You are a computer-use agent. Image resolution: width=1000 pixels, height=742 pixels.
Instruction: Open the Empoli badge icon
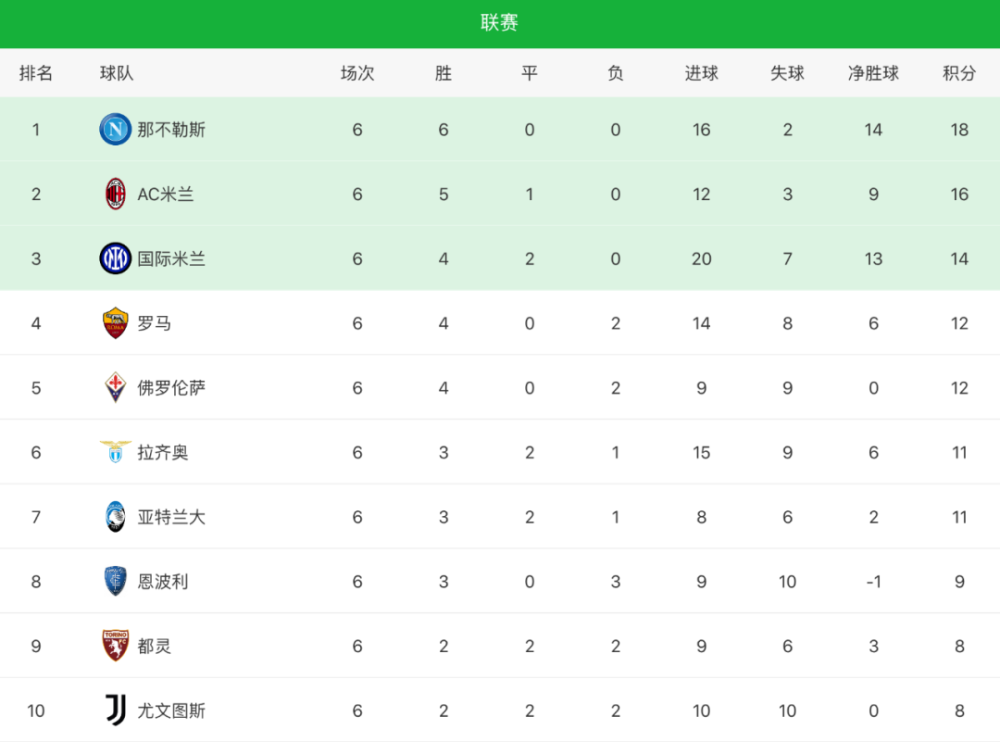[115, 581]
